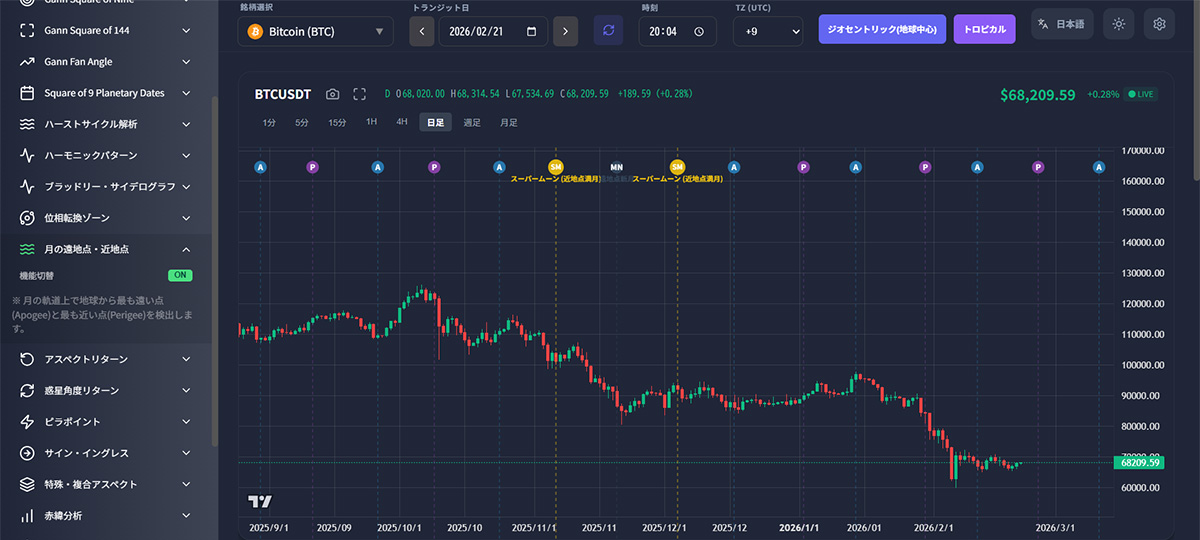
Task: Expand the ハーモニックパターン menu item
Action: pos(105,155)
